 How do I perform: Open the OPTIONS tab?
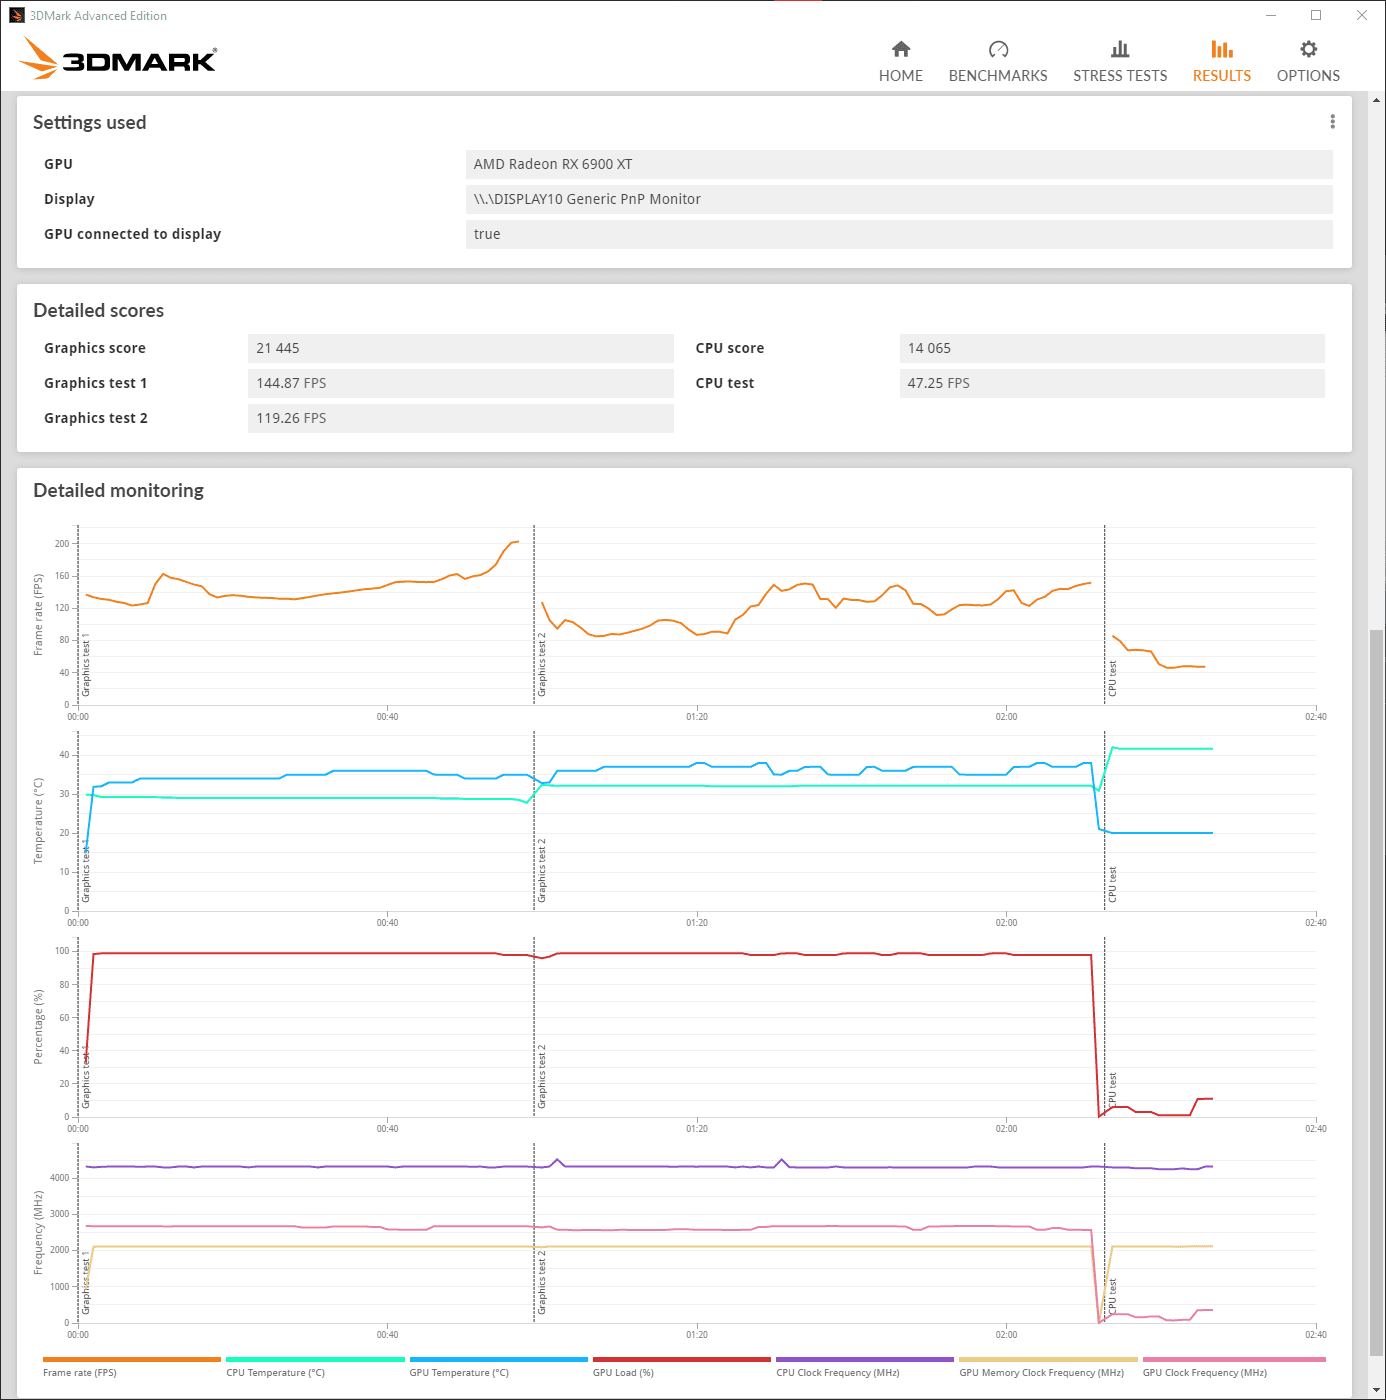[x=1308, y=62]
